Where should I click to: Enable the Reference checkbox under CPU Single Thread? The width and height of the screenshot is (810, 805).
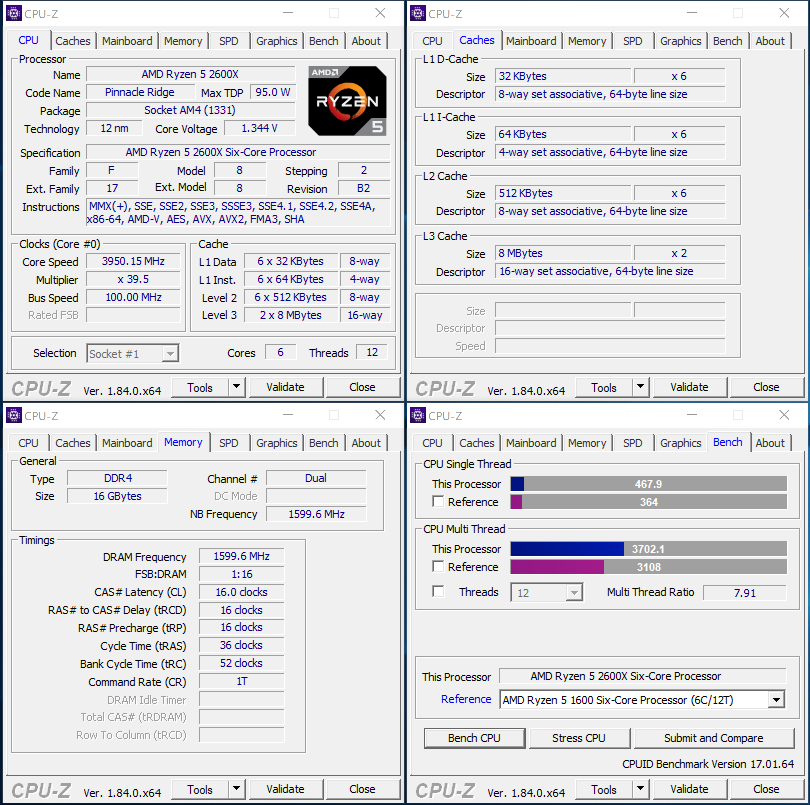(x=438, y=502)
